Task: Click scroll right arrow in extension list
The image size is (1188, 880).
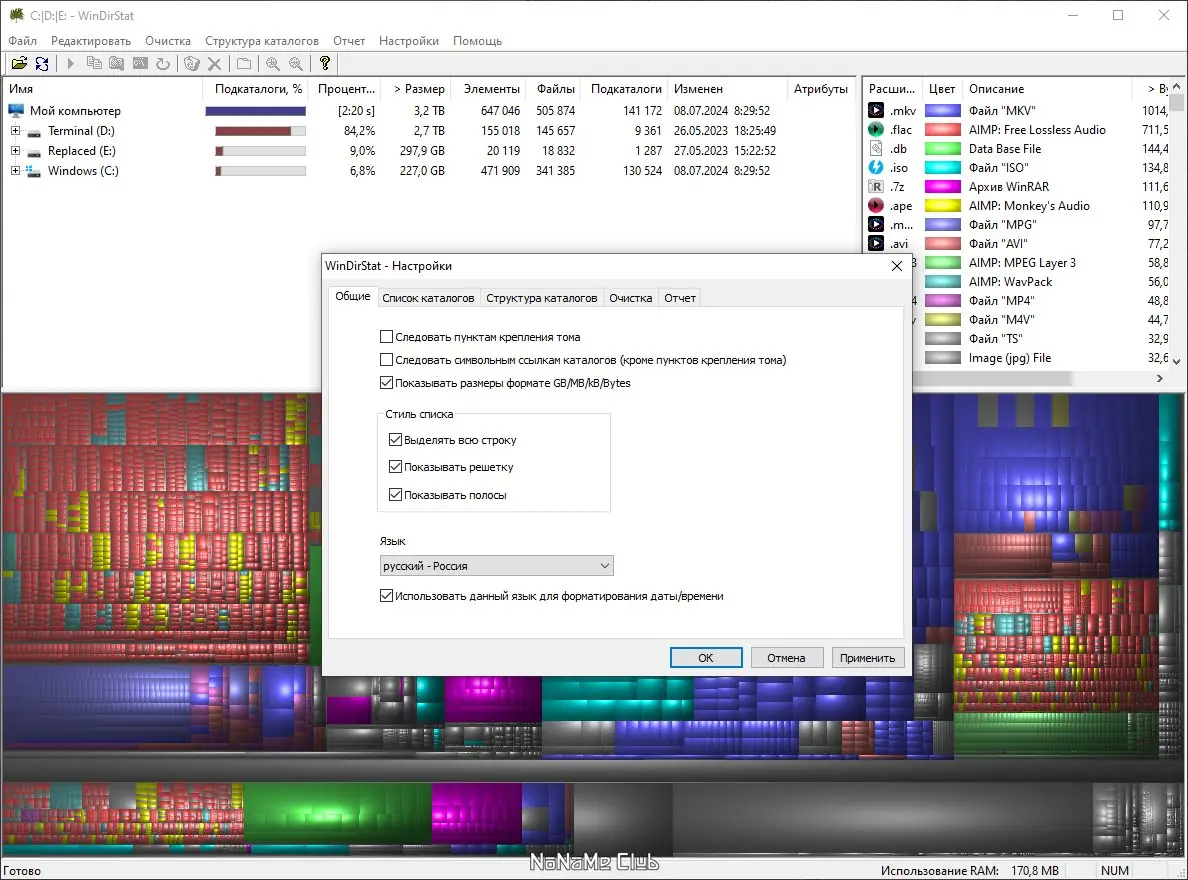Action: point(1160,378)
